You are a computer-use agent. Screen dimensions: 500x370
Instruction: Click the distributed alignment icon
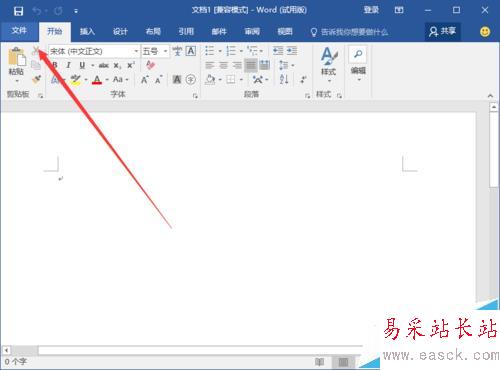click(x=265, y=65)
